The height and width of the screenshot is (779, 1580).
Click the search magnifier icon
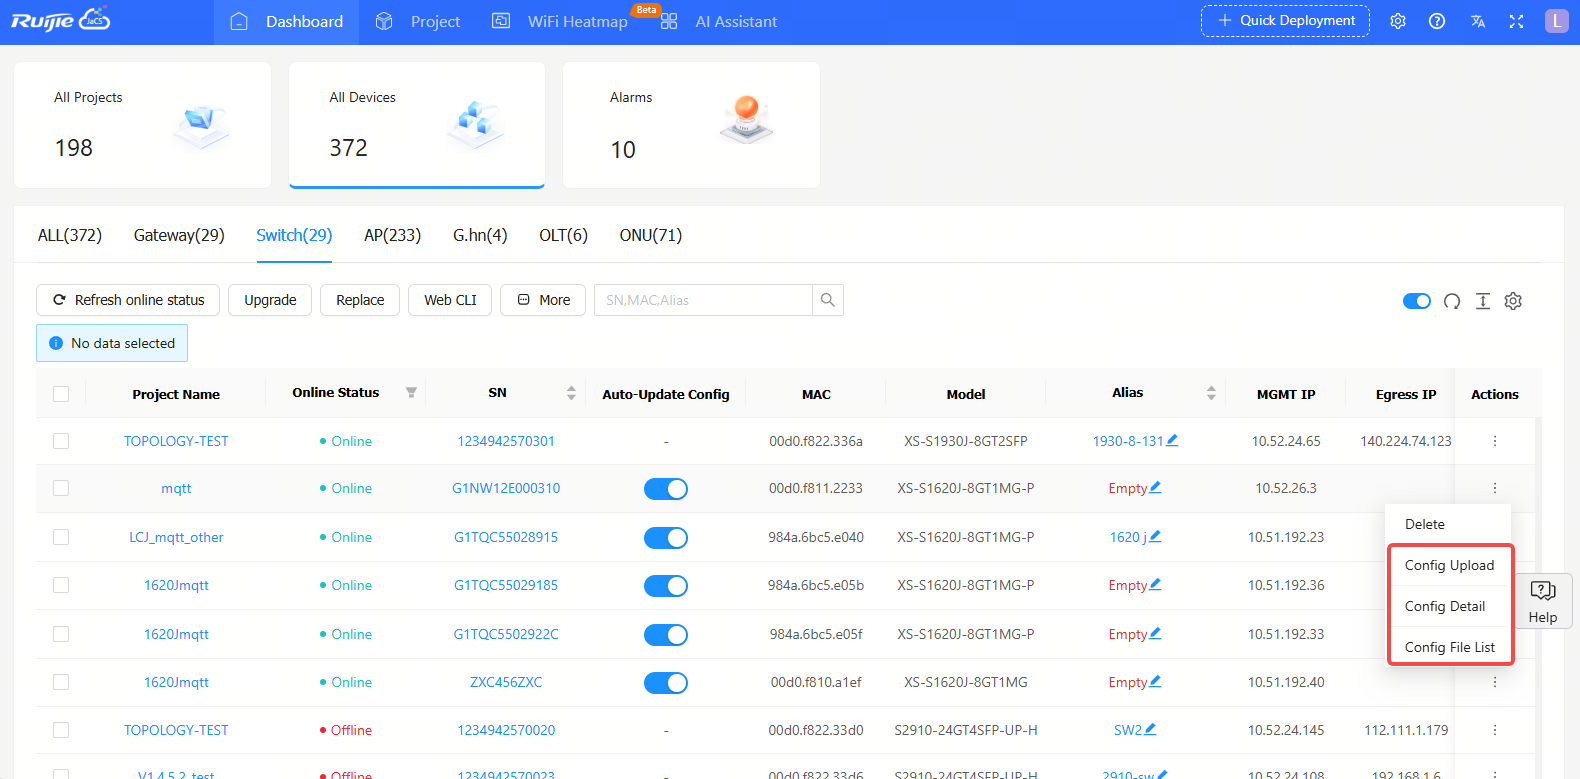click(827, 300)
